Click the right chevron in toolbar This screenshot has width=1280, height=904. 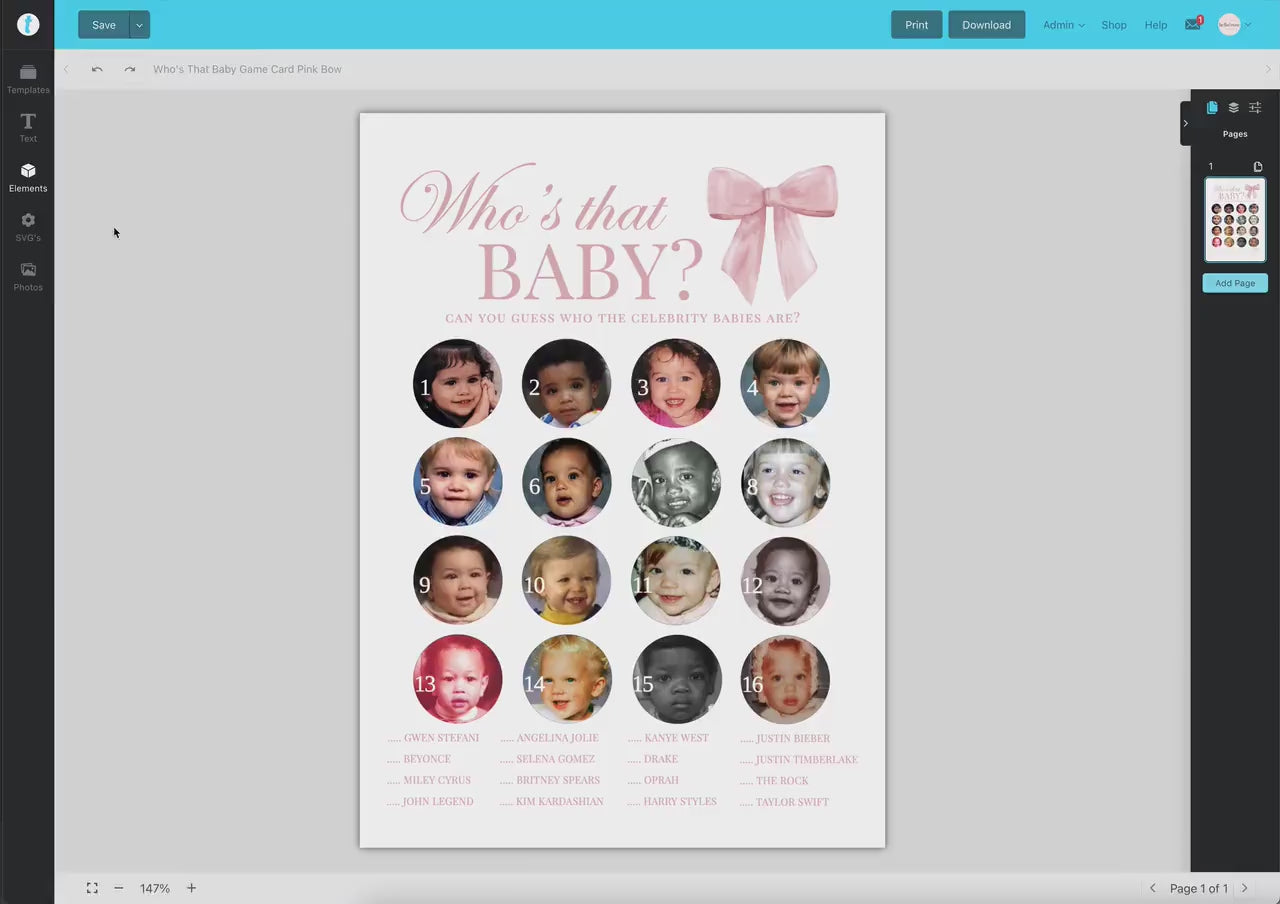[x=1268, y=69]
